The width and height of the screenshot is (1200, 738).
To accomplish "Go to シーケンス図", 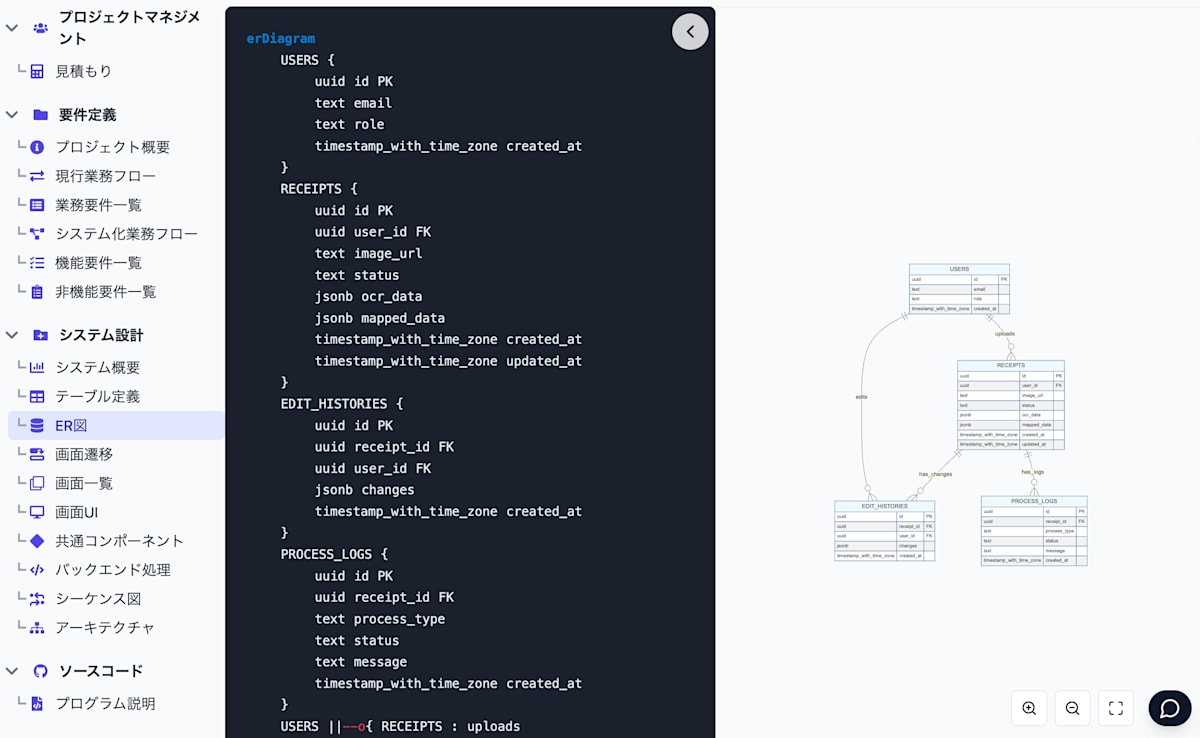I will coord(98,599).
